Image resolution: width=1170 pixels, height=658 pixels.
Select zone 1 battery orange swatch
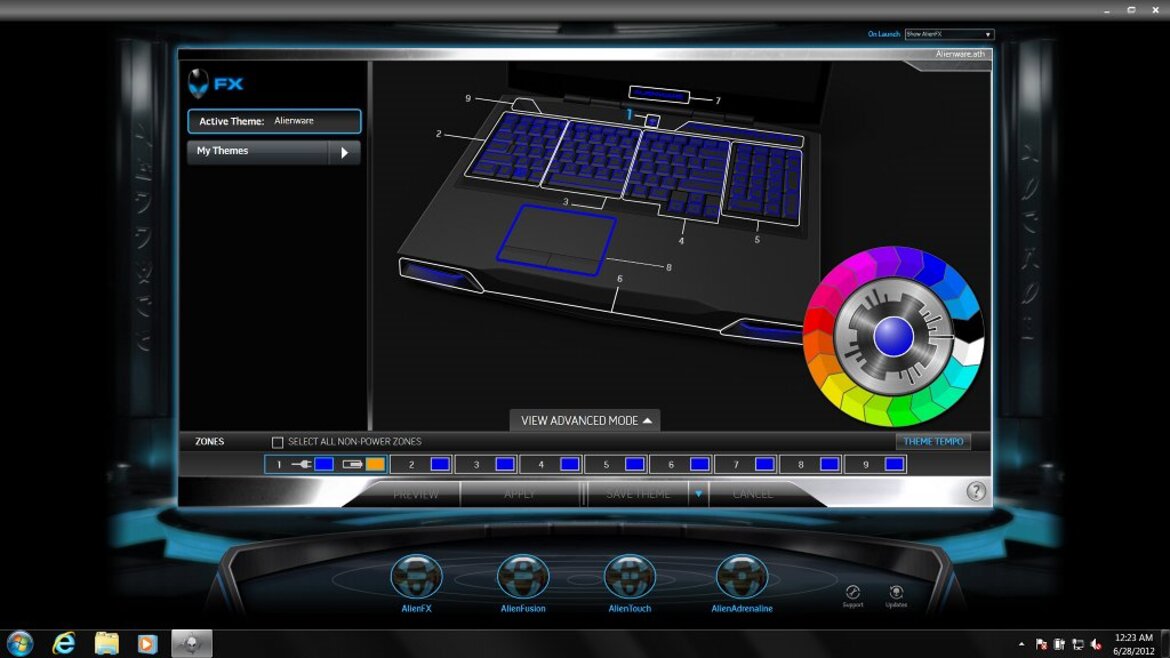(375, 464)
